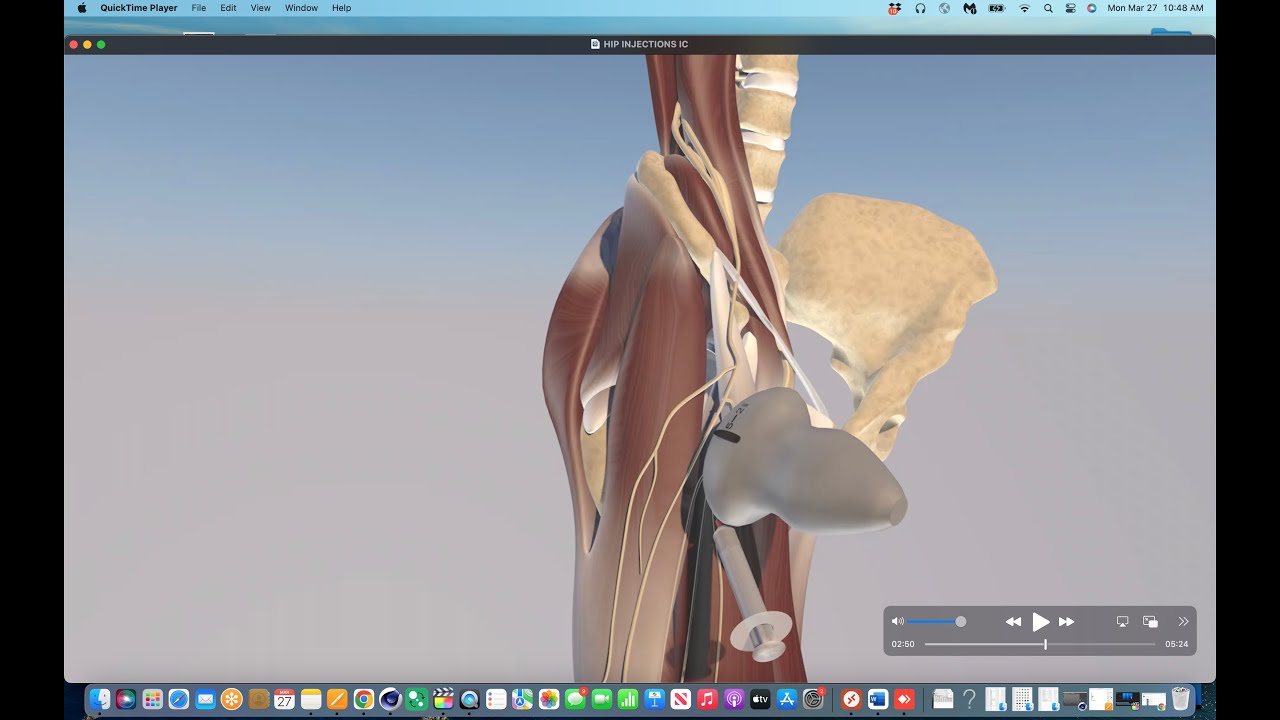Adjust the volume slider knob
This screenshot has width=1280, height=720.
click(961, 622)
